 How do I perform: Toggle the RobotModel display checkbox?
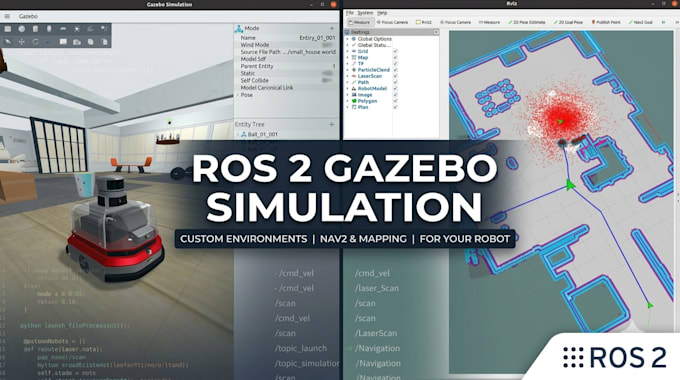point(395,88)
